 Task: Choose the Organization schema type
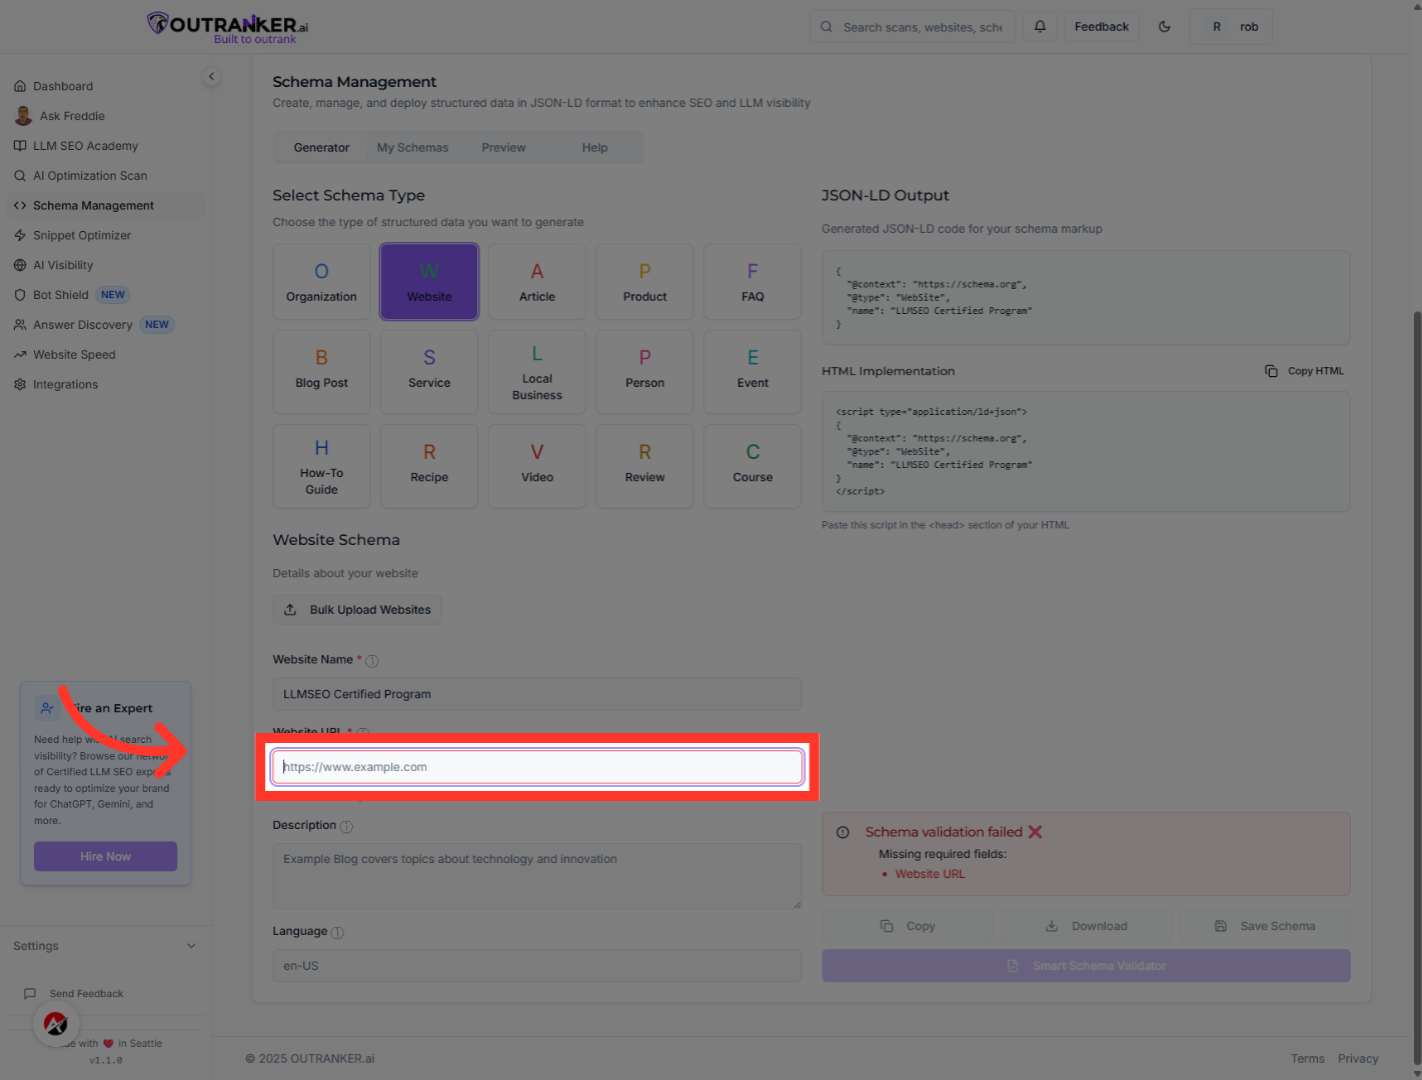[321, 282]
